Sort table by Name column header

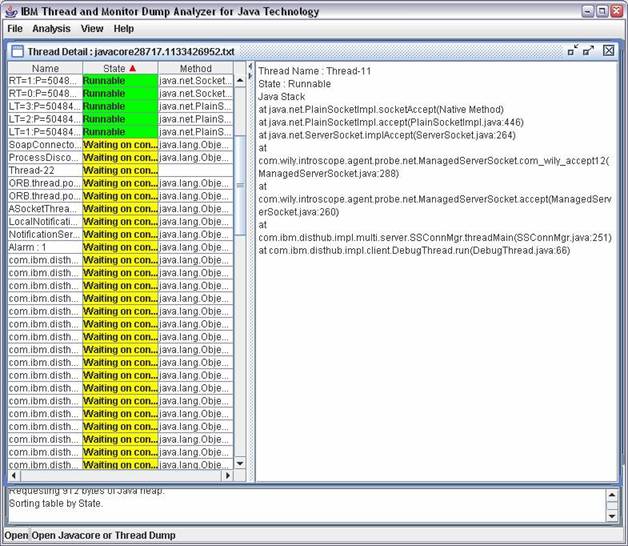point(45,69)
